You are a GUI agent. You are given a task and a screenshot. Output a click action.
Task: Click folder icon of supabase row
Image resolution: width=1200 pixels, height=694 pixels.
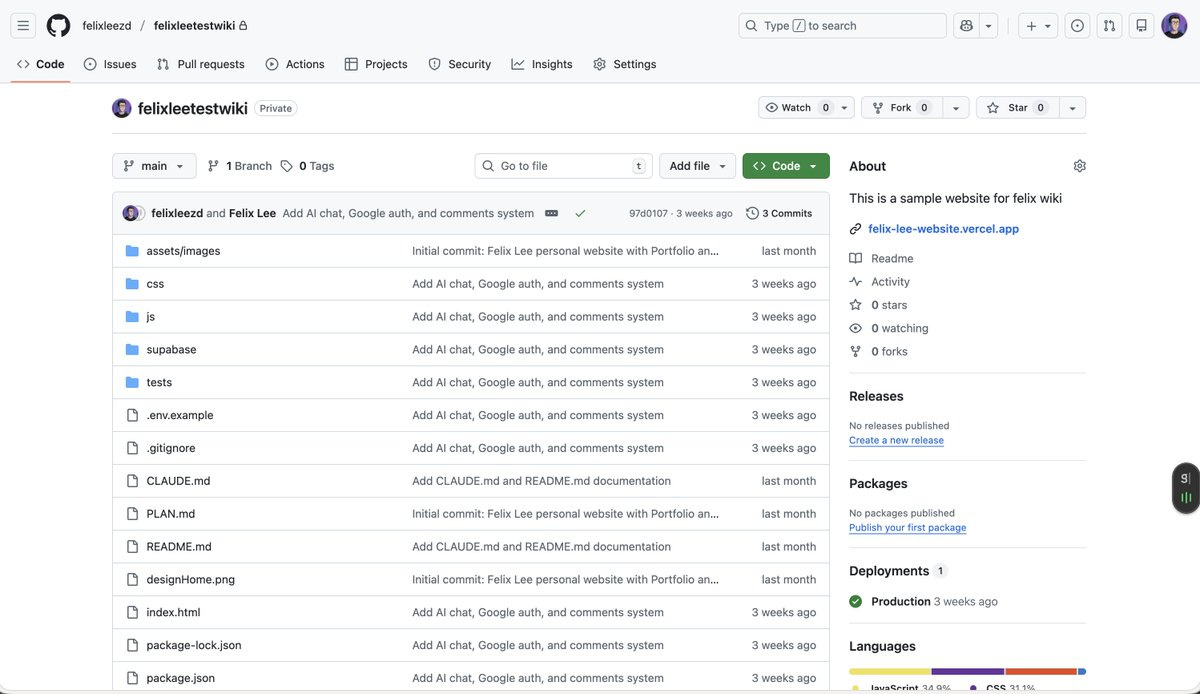click(132, 350)
